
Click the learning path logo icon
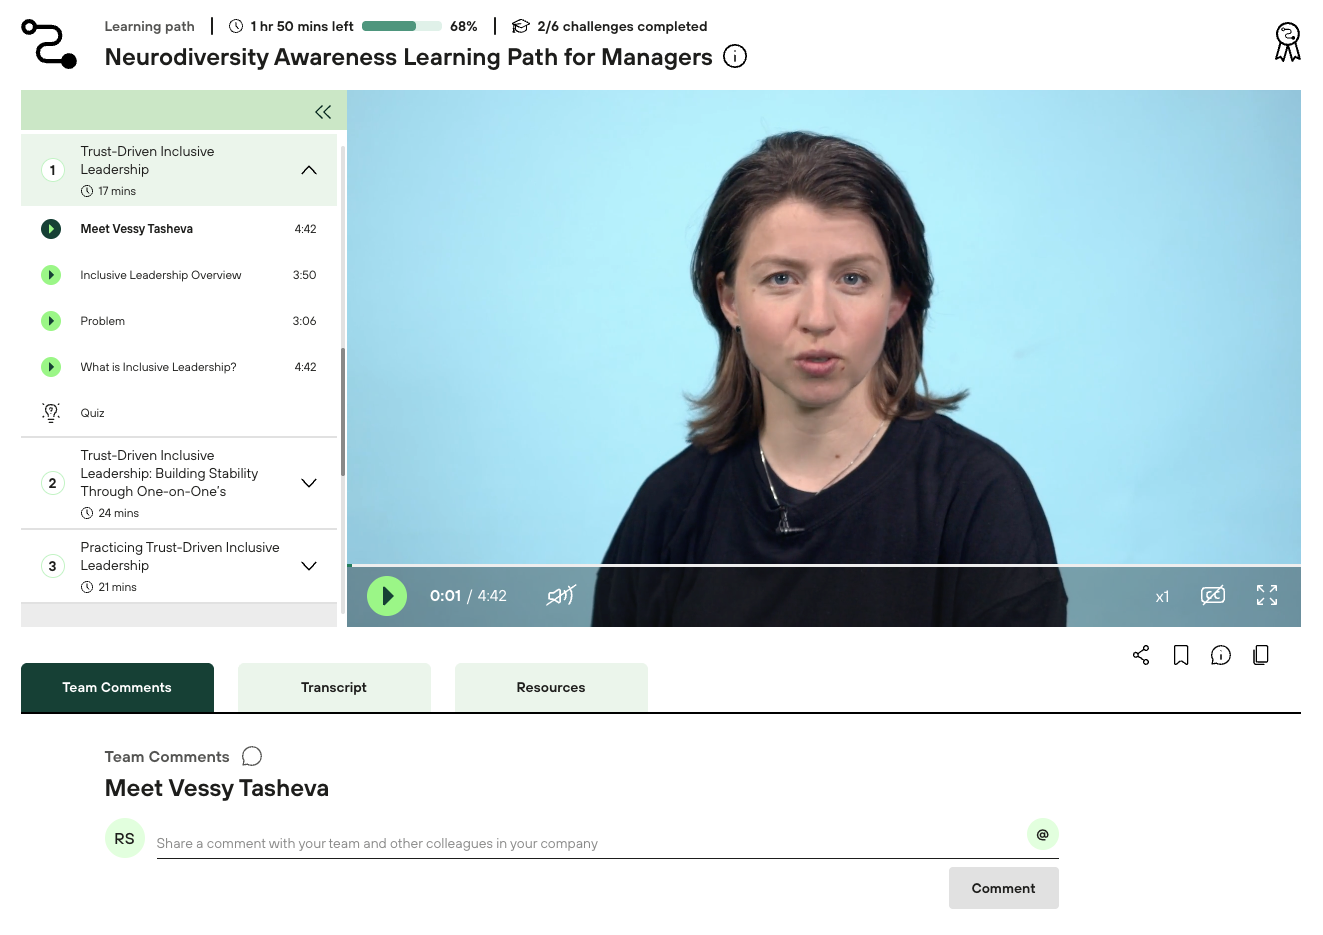49,44
